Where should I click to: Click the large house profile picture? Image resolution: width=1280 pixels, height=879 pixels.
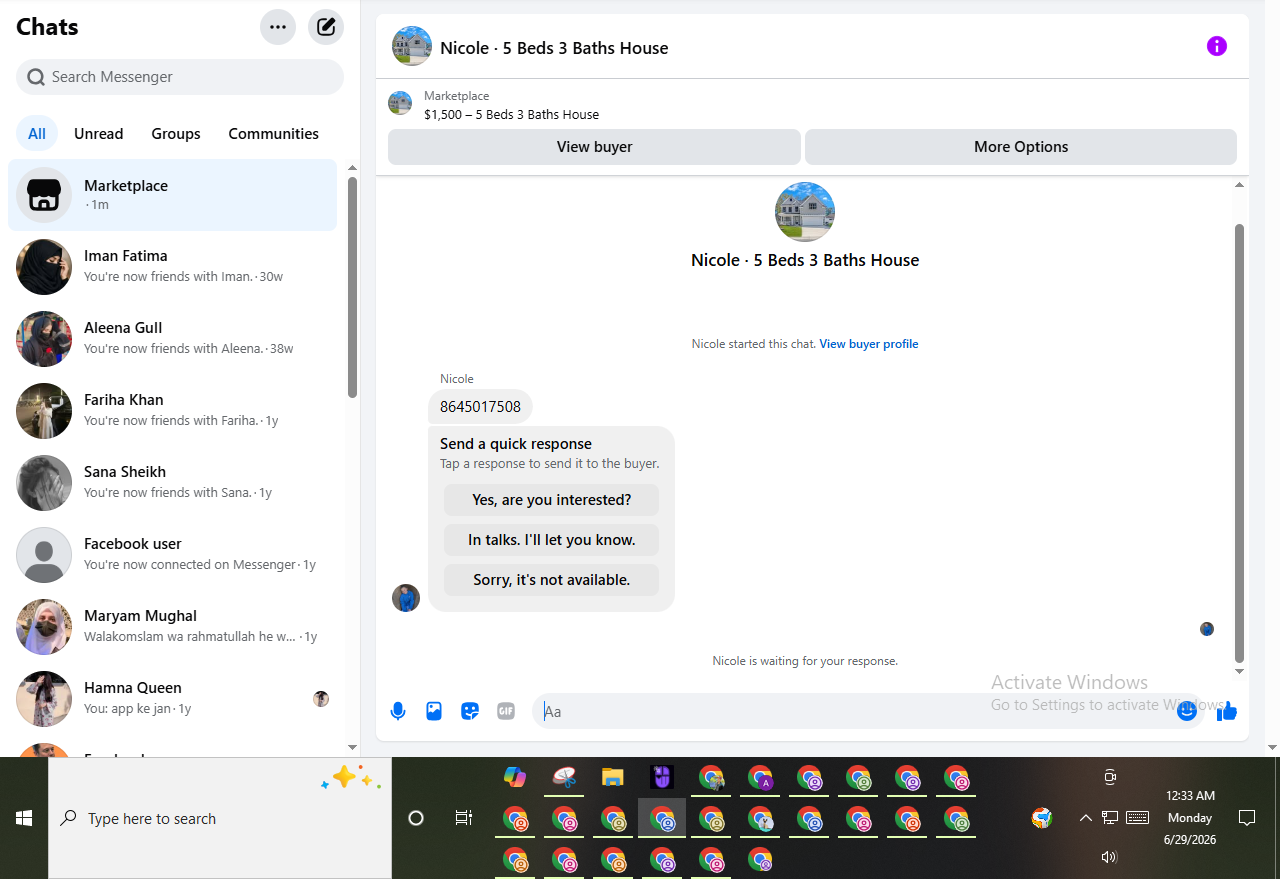[805, 212]
